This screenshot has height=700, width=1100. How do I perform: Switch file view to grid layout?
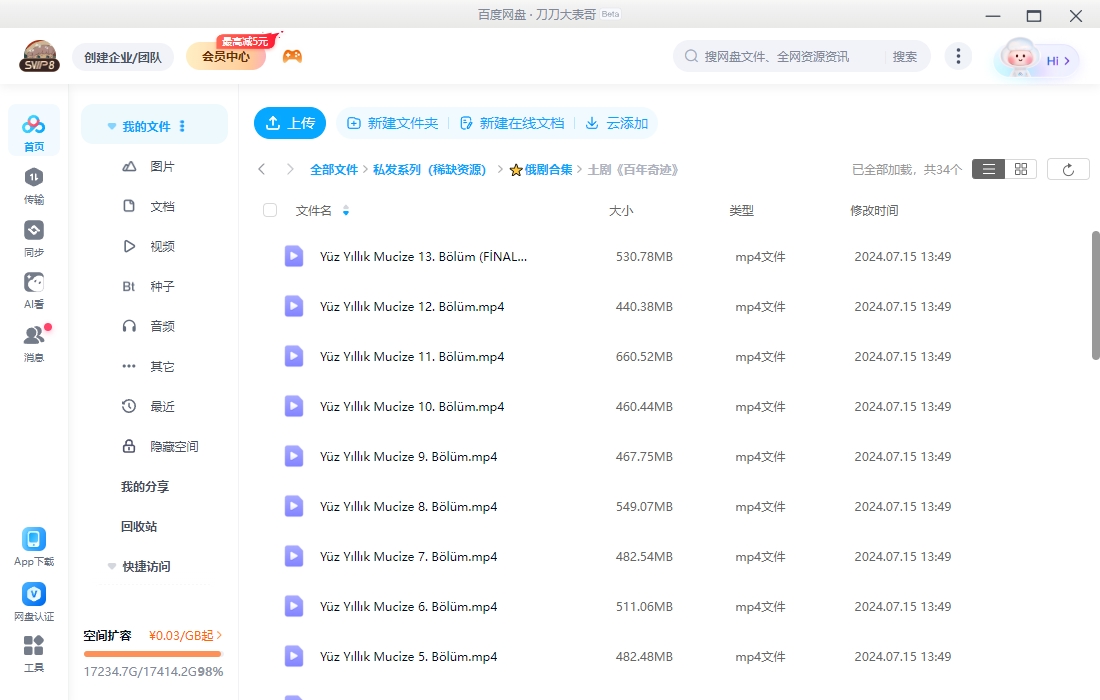pyautogui.click(x=1020, y=169)
